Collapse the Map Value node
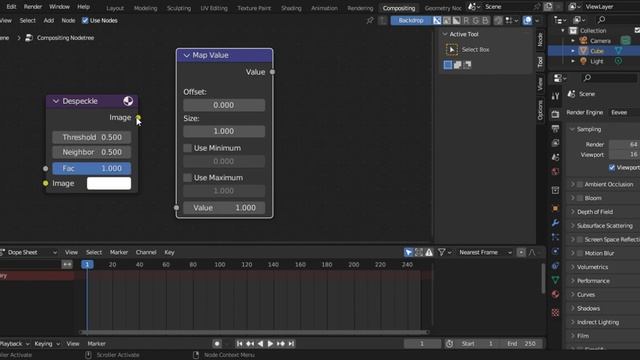 tap(187, 55)
